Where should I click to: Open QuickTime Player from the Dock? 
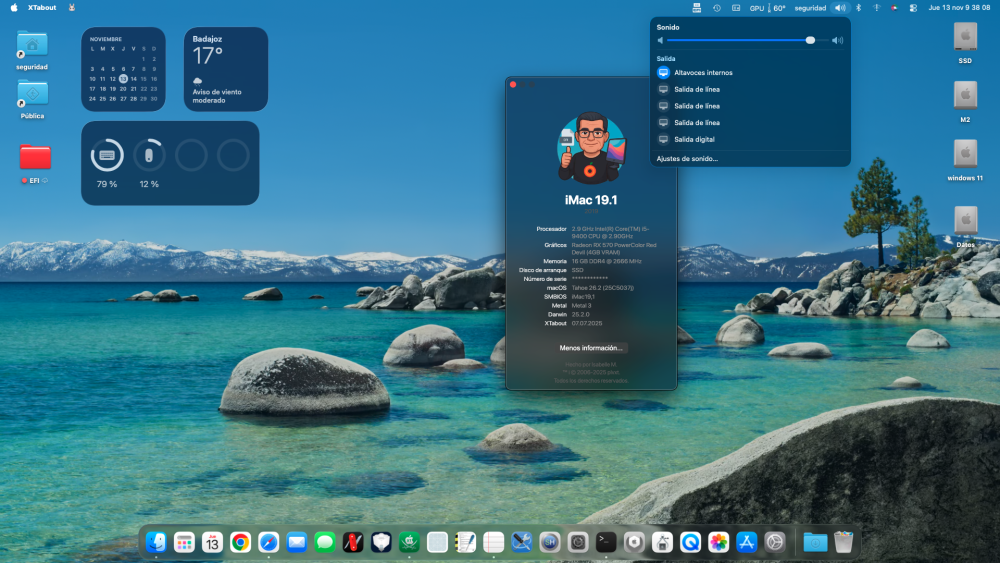click(690, 542)
